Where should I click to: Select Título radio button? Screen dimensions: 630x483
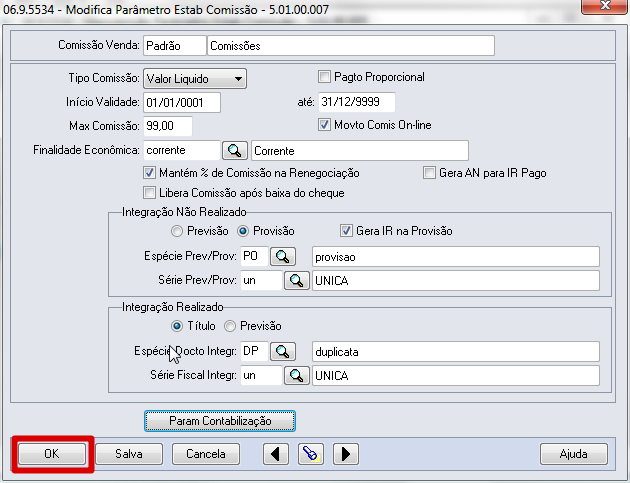176,326
